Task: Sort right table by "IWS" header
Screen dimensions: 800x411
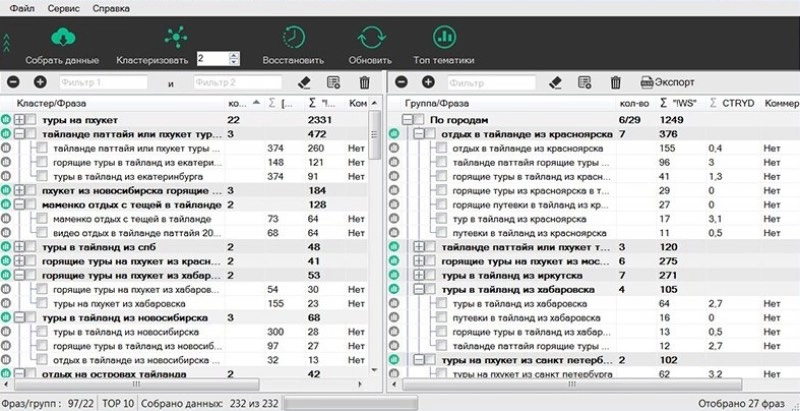Action: click(679, 104)
